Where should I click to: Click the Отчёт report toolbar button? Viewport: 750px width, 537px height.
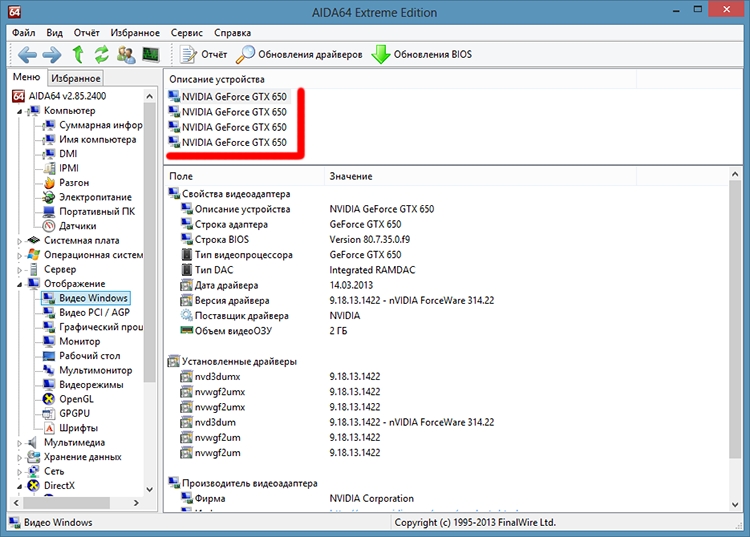[203, 55]
